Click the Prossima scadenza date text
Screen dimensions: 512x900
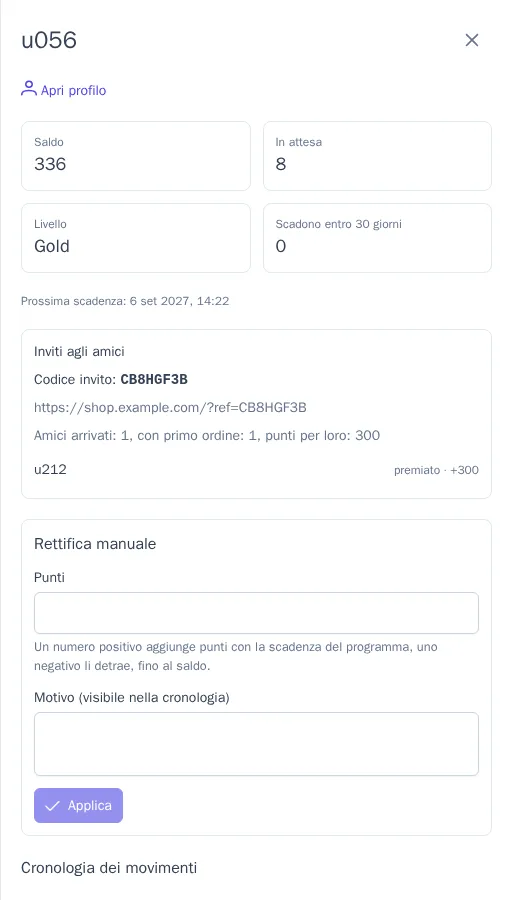[x=125, y=301]
